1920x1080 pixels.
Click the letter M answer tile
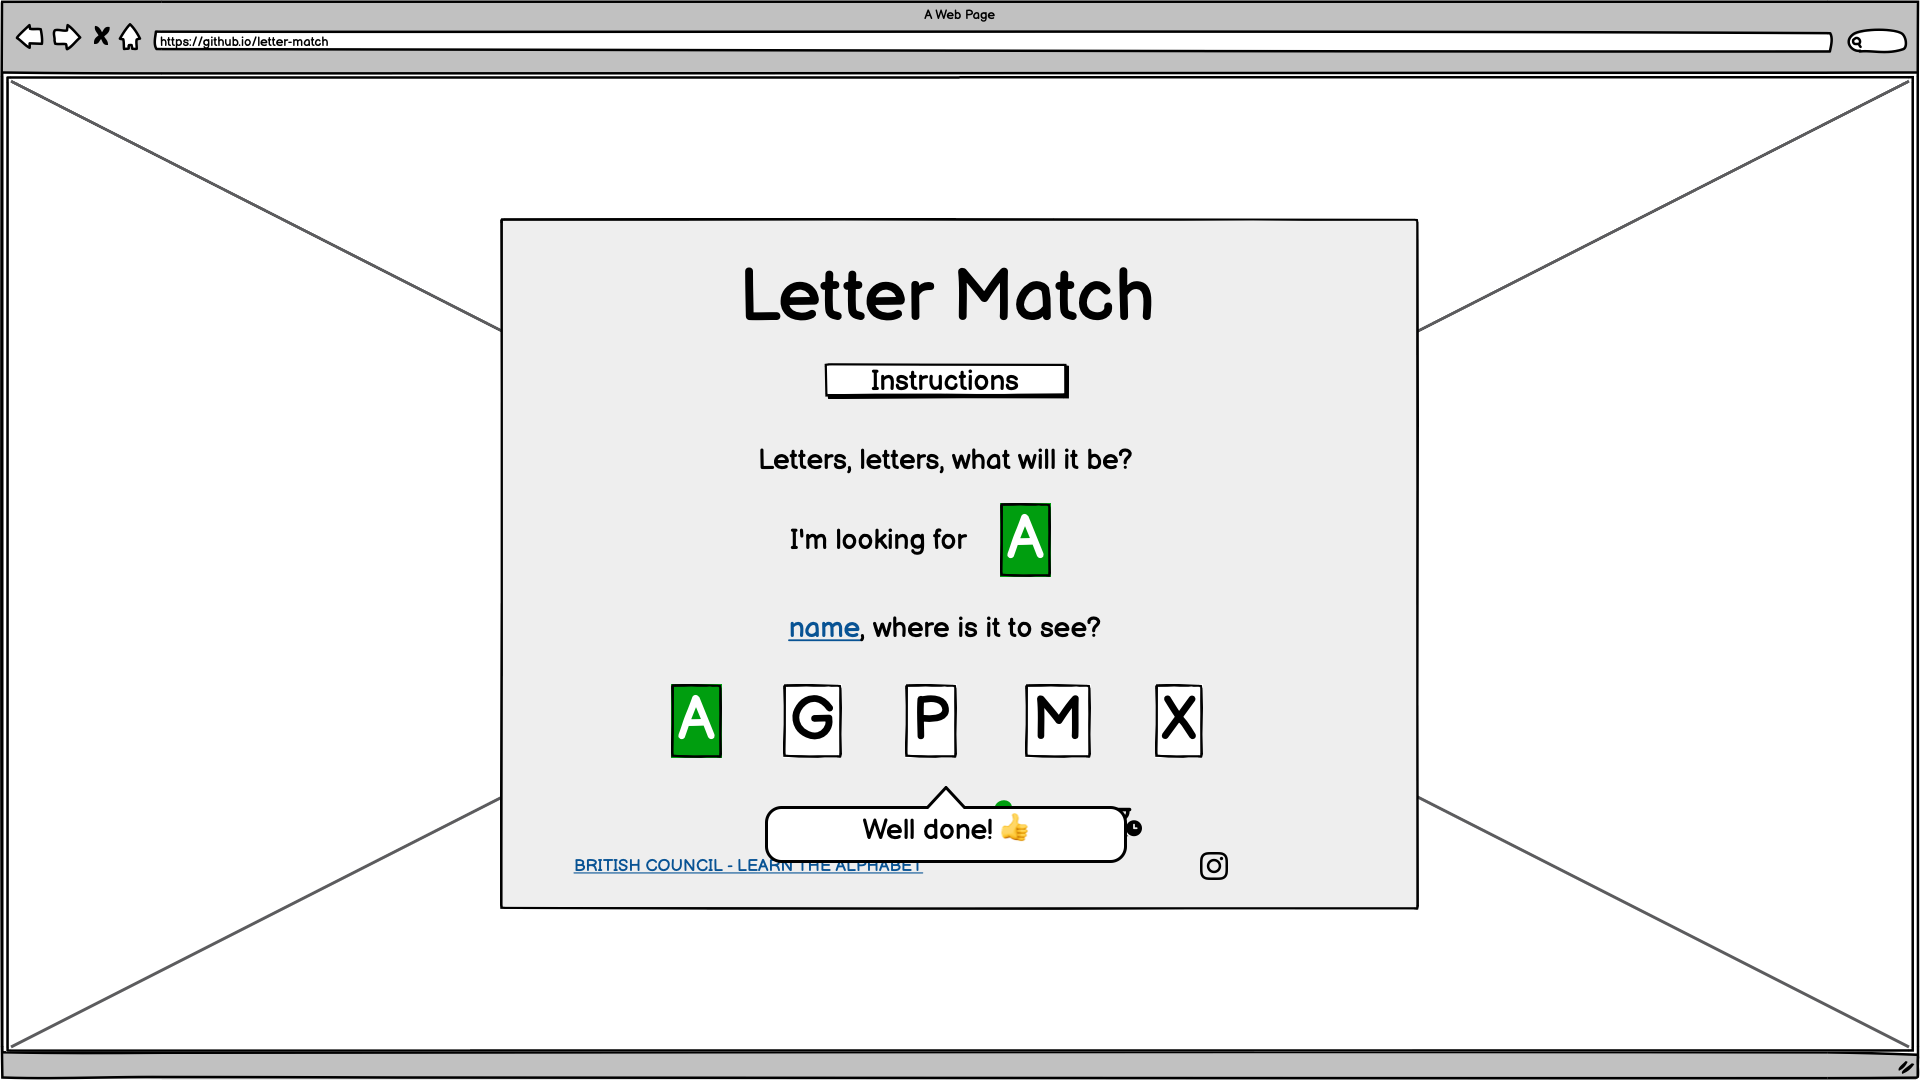(x=1055, y=720)
